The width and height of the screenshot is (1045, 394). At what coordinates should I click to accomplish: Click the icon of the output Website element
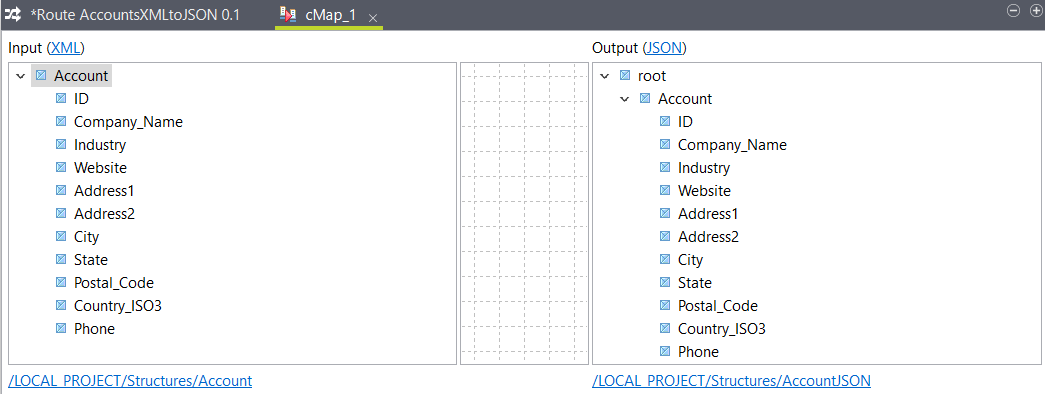click(x=665, y=190)
